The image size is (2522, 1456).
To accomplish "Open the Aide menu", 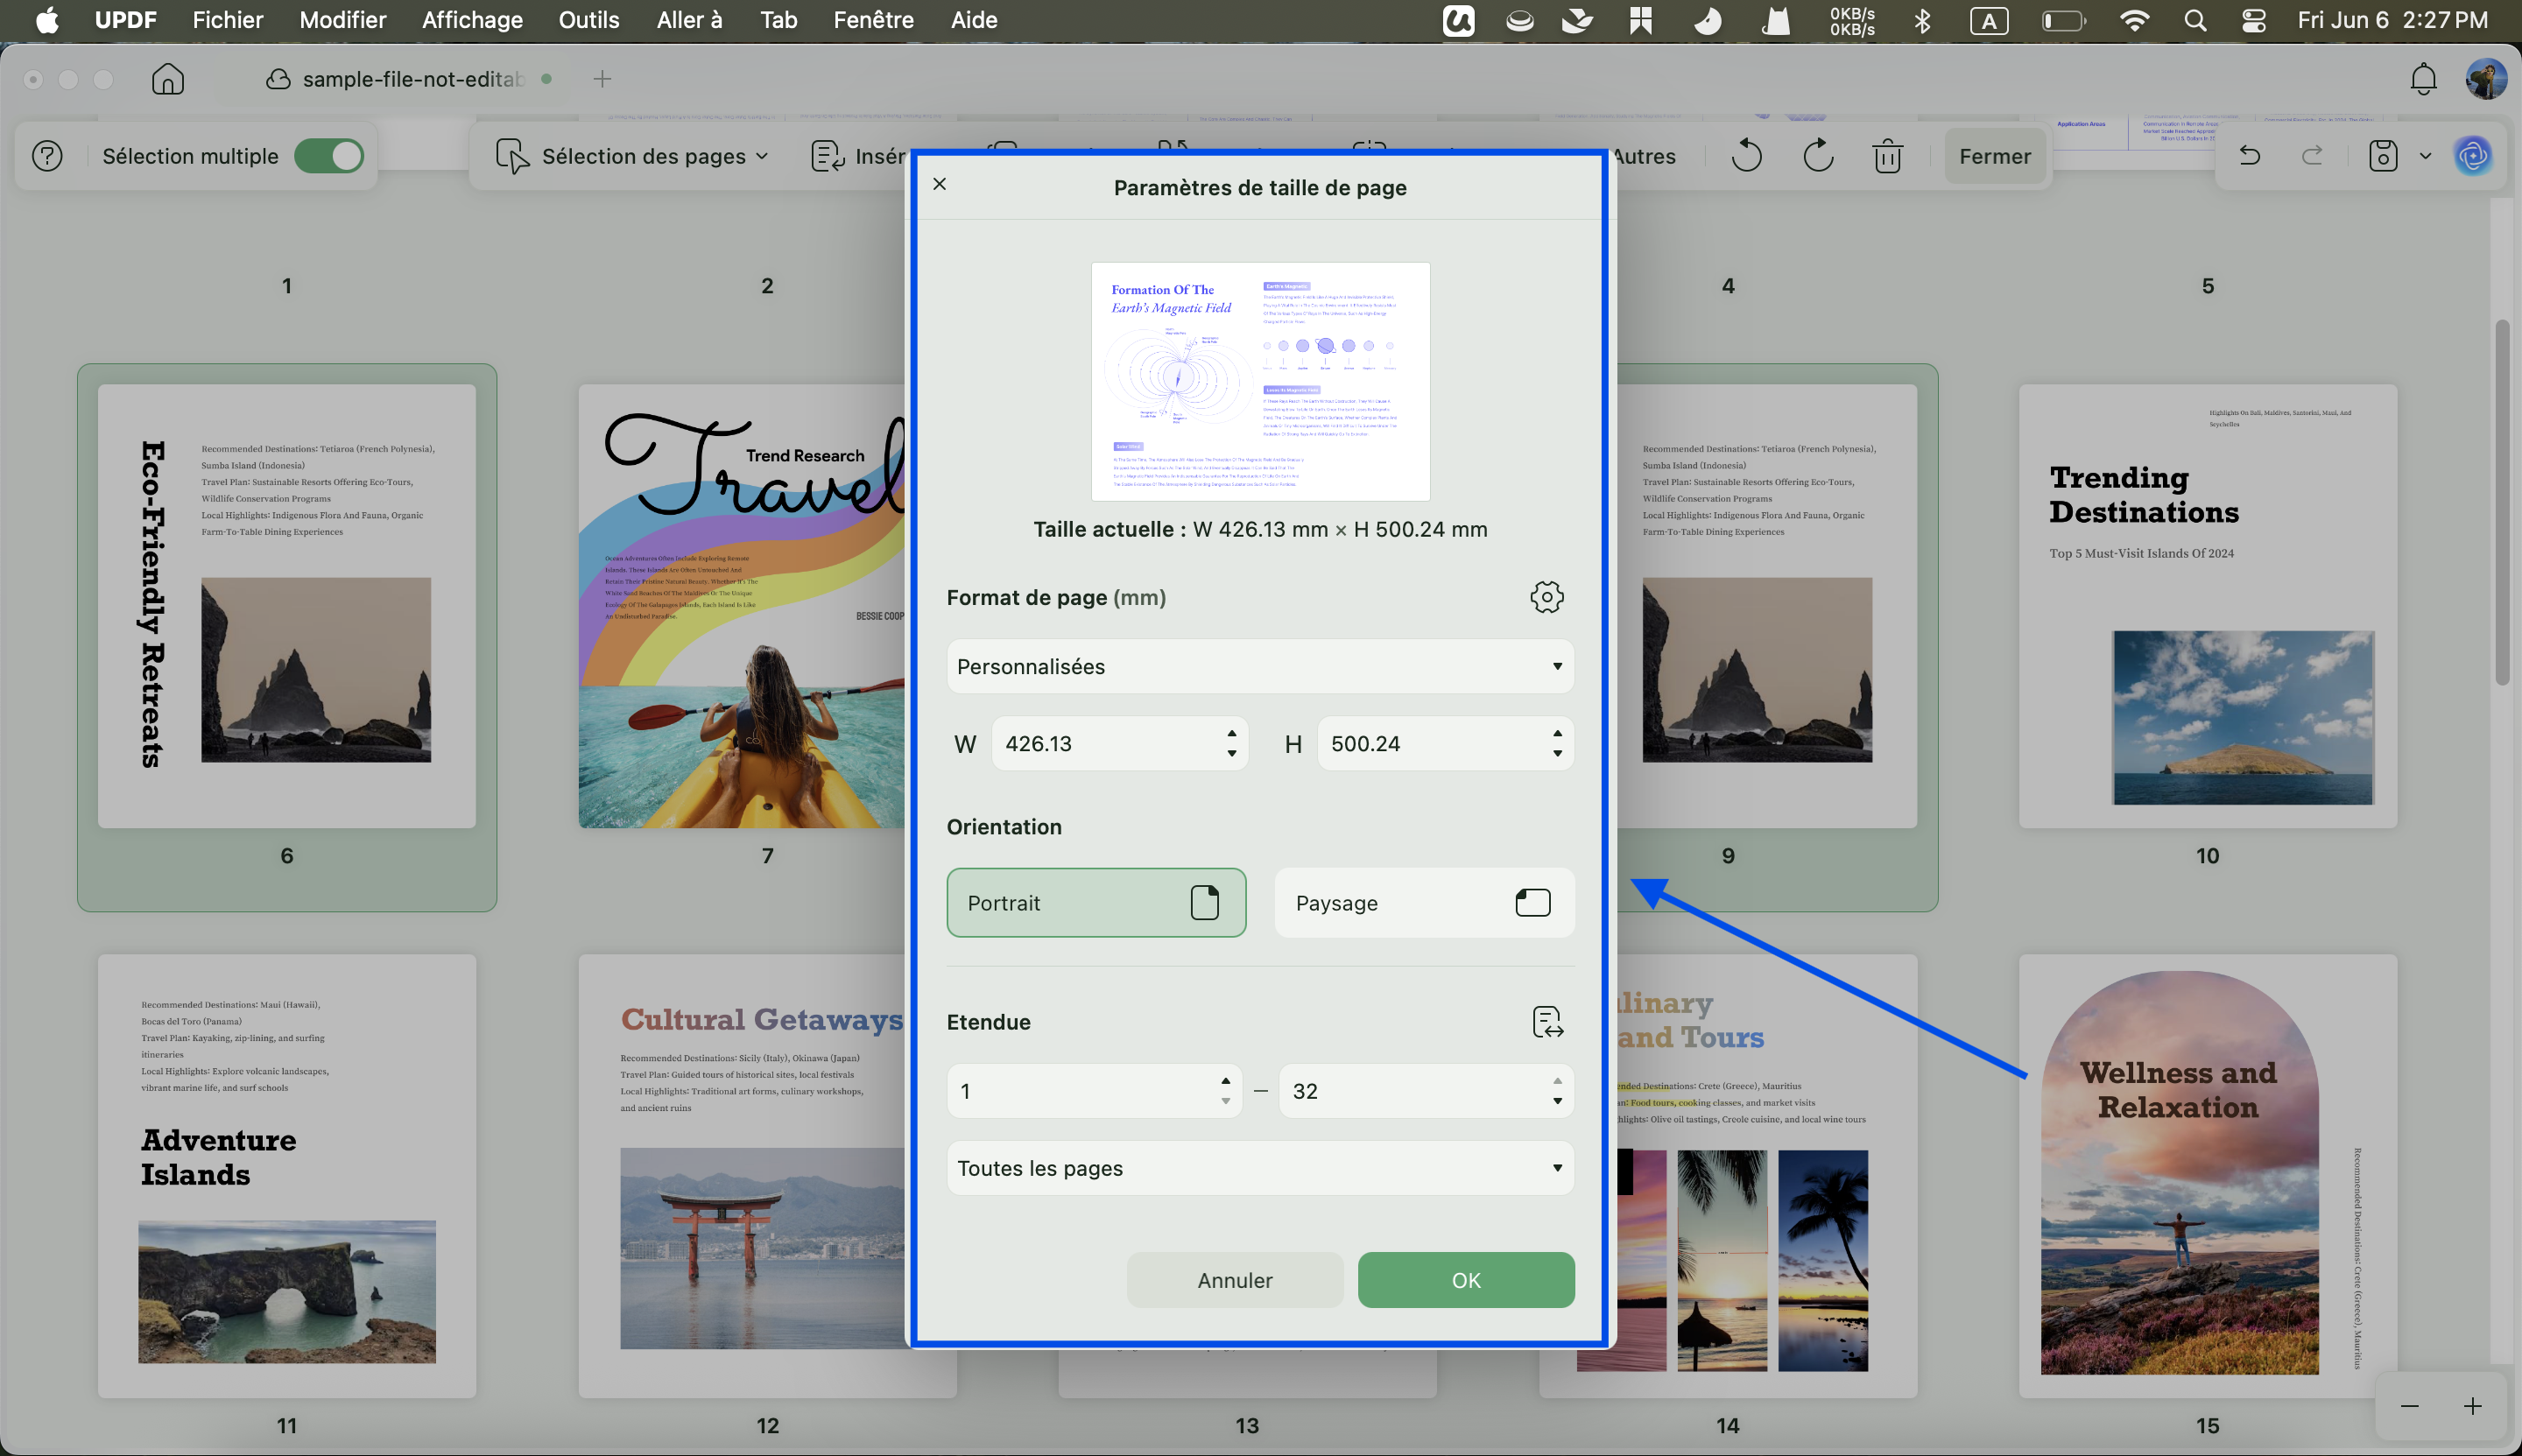I will [x=974, y=20].
